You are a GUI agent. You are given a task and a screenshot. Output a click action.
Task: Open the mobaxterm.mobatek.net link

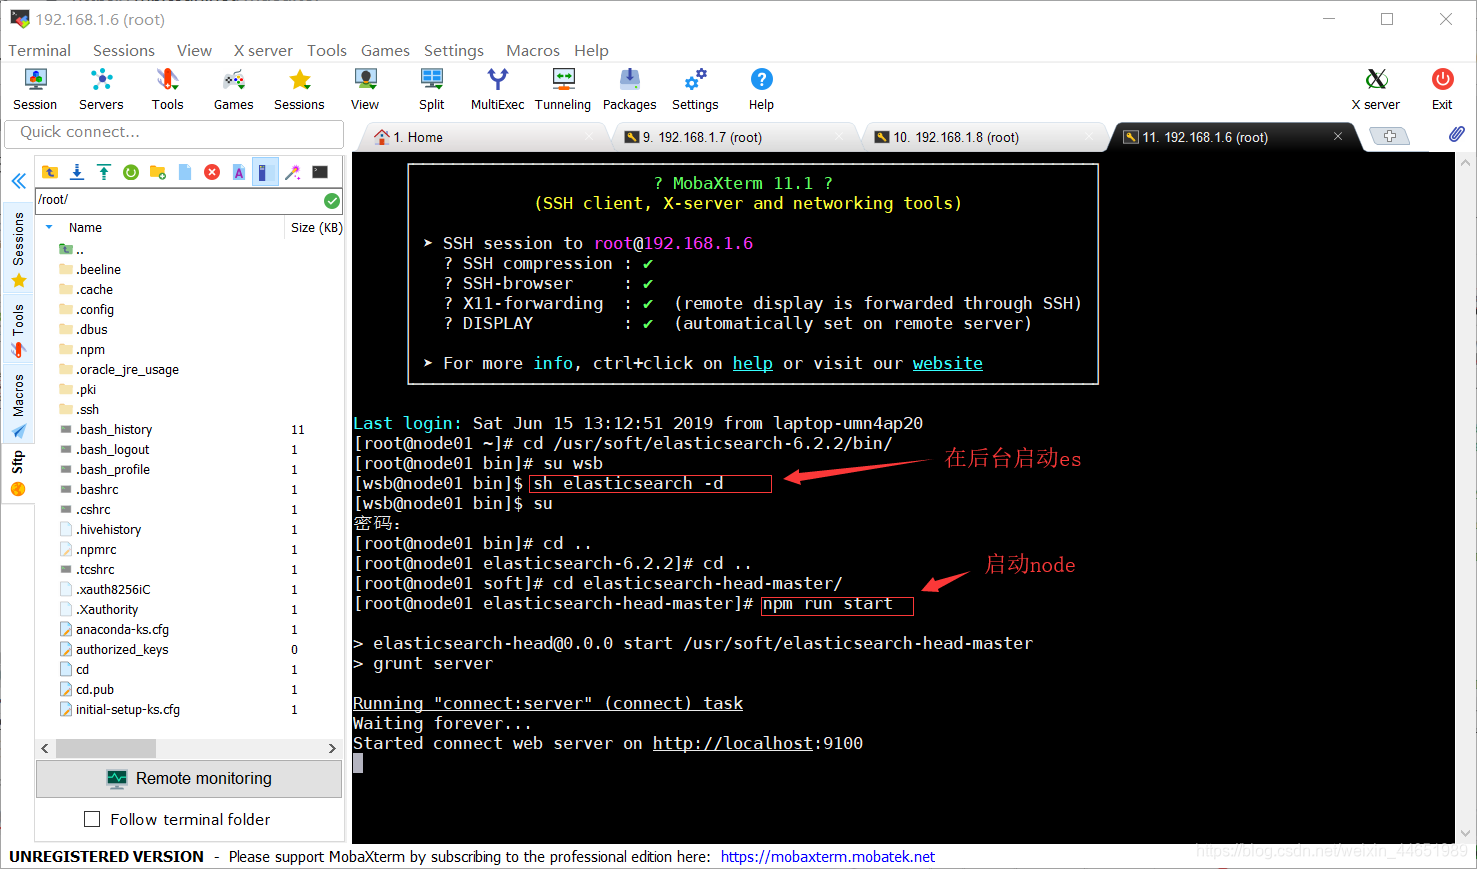[x=828, y=857]
